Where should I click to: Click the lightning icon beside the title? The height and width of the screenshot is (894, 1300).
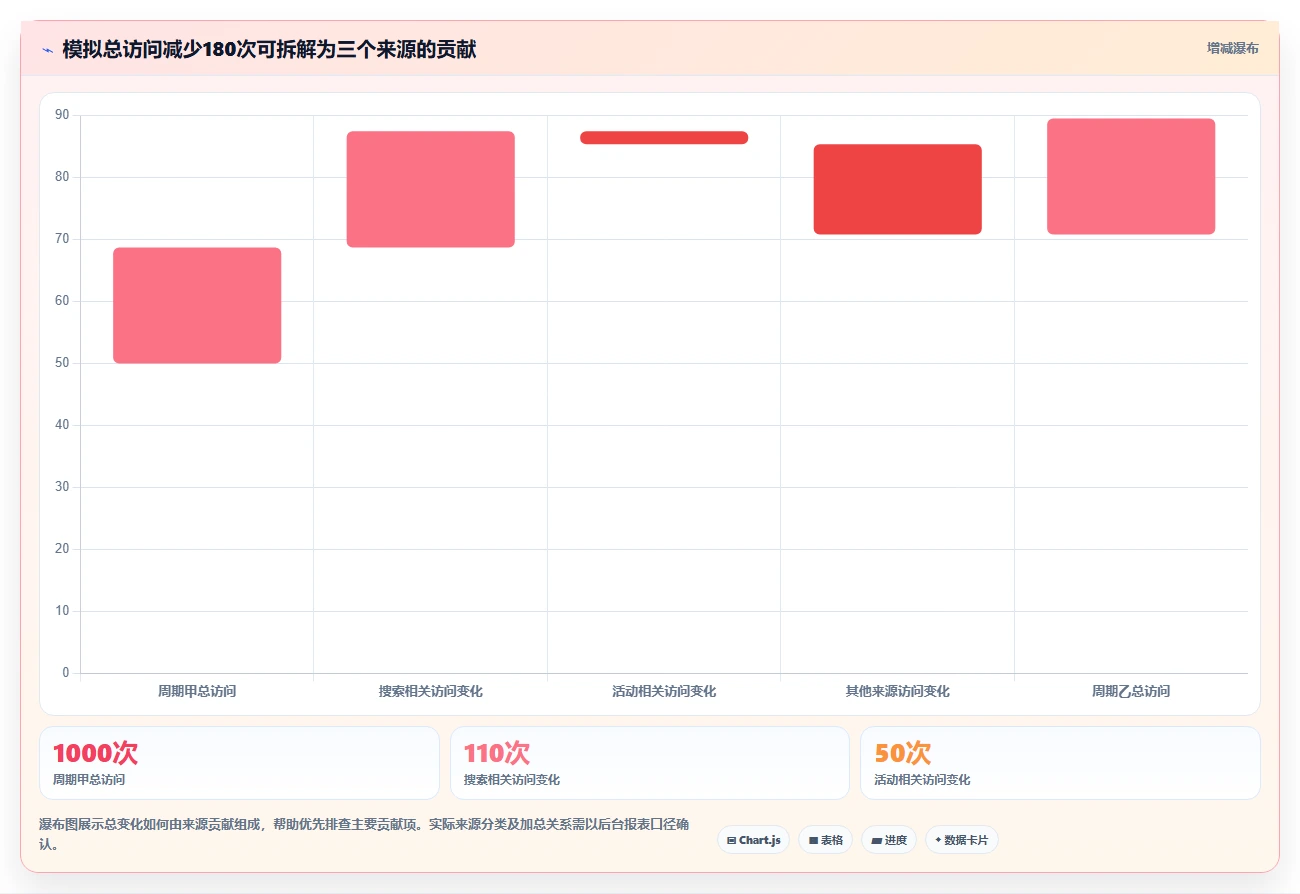47,50
